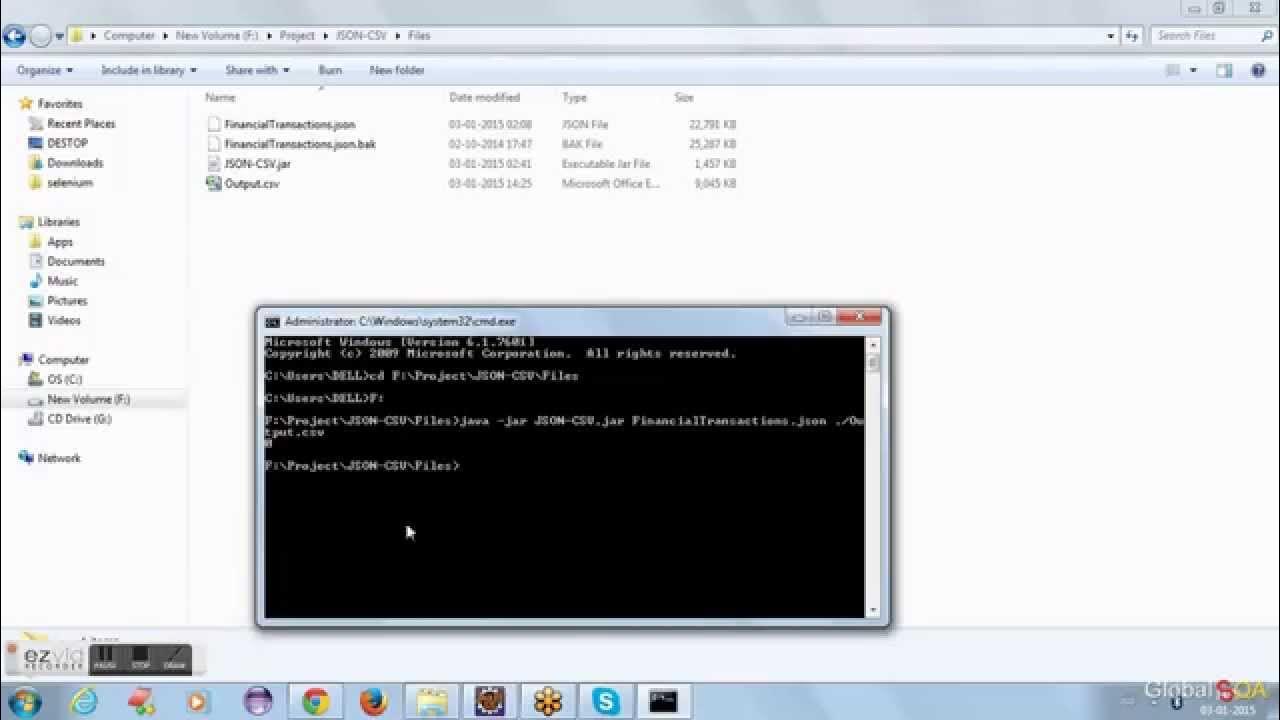Open Google Chrome from the taskbar
The height and width of the screenshot is (720, 1280).
(x=316, y=701)
